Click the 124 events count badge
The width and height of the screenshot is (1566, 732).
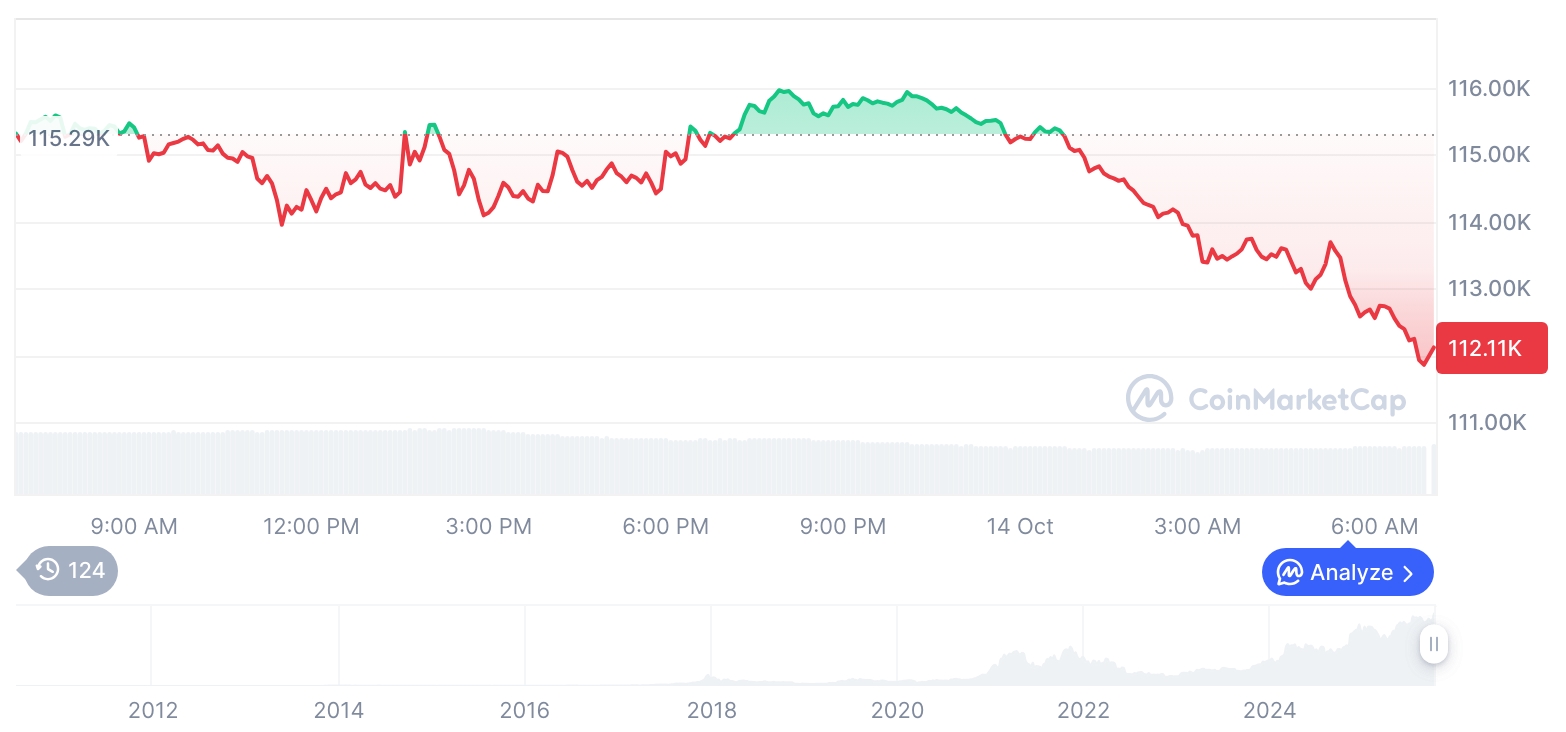pyautogui.click(x=70, y=571)
